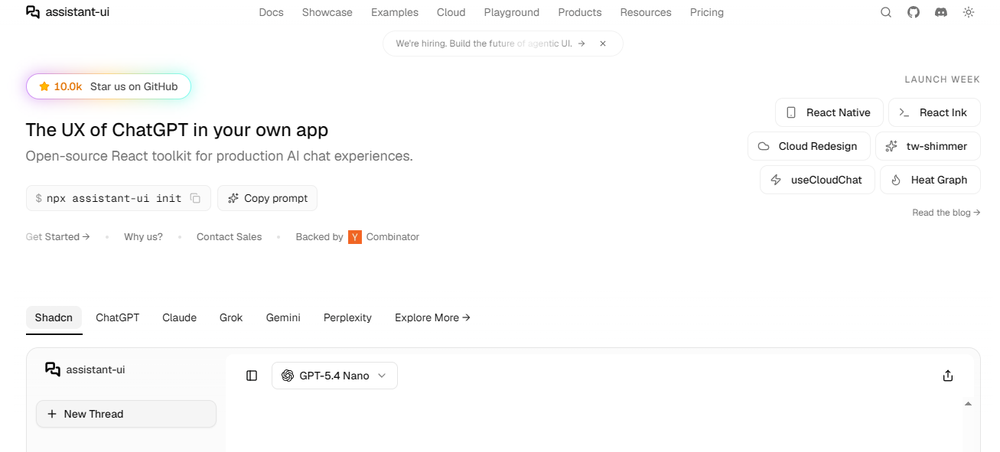Open the React Native launch card
The image size is (1000, 452).
(x=829, y=112)
